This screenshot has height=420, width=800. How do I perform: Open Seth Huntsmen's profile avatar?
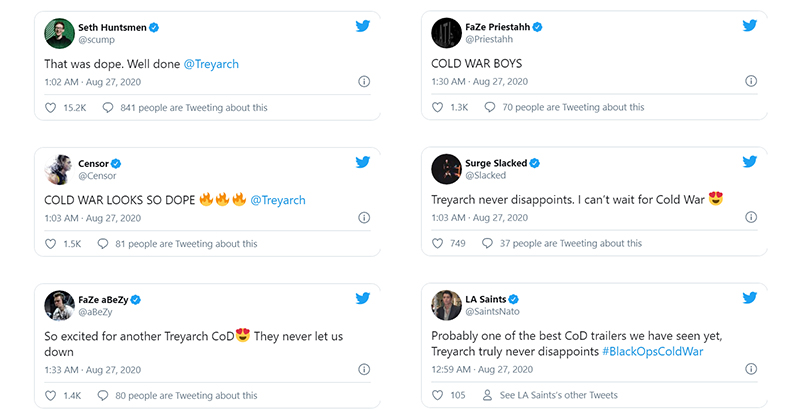tap(59, 33)
